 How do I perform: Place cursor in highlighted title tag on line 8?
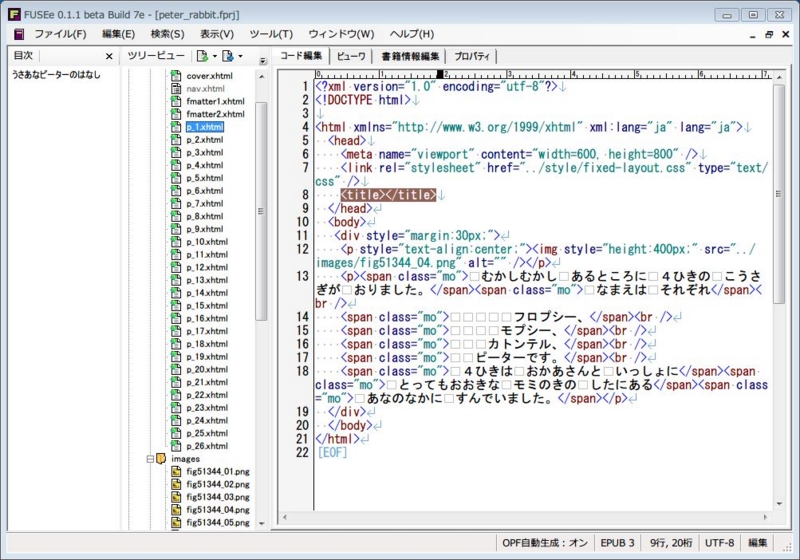[388, 195]
